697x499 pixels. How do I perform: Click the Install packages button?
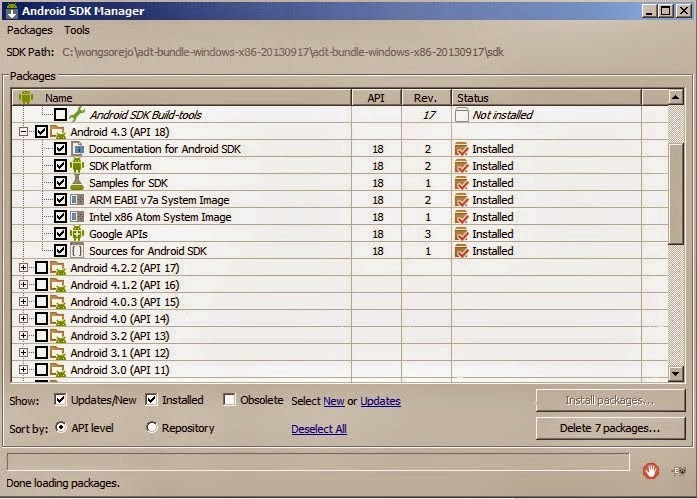[610, 400]
